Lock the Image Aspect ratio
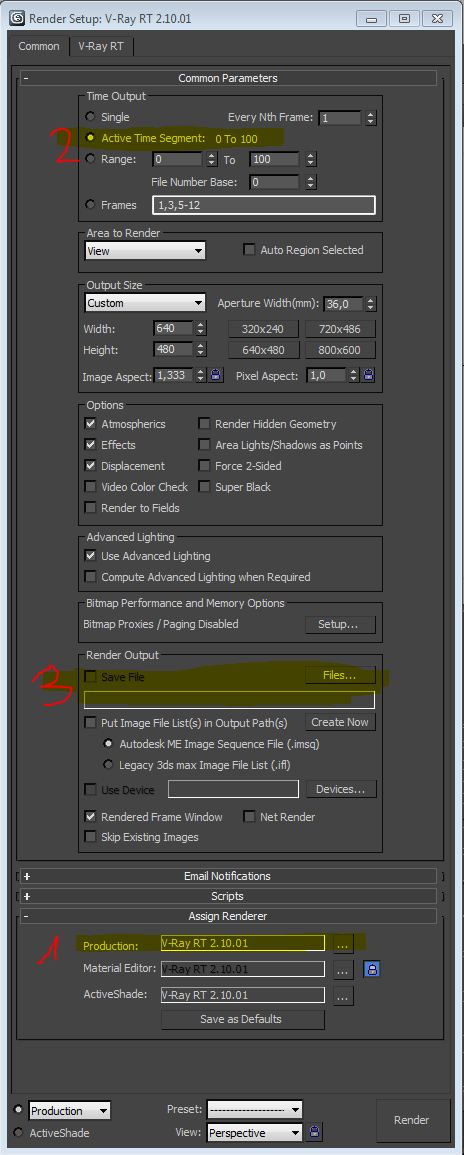 tap(216, 375)
